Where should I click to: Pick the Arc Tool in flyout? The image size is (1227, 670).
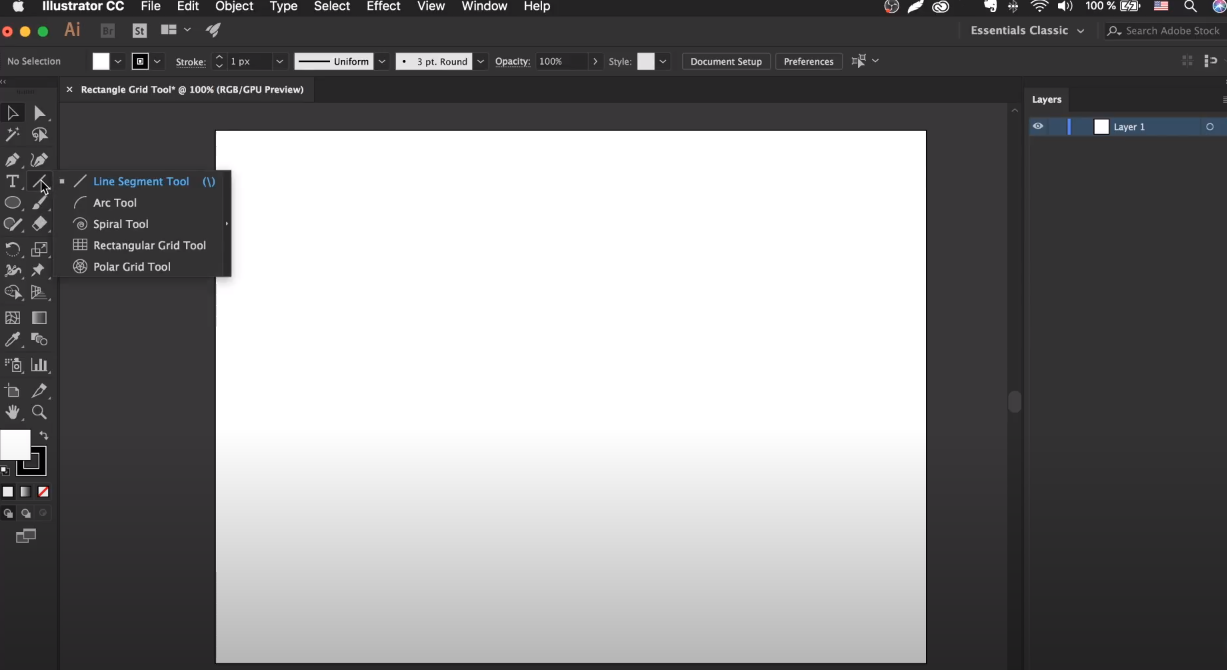click(x=114, y=203)
